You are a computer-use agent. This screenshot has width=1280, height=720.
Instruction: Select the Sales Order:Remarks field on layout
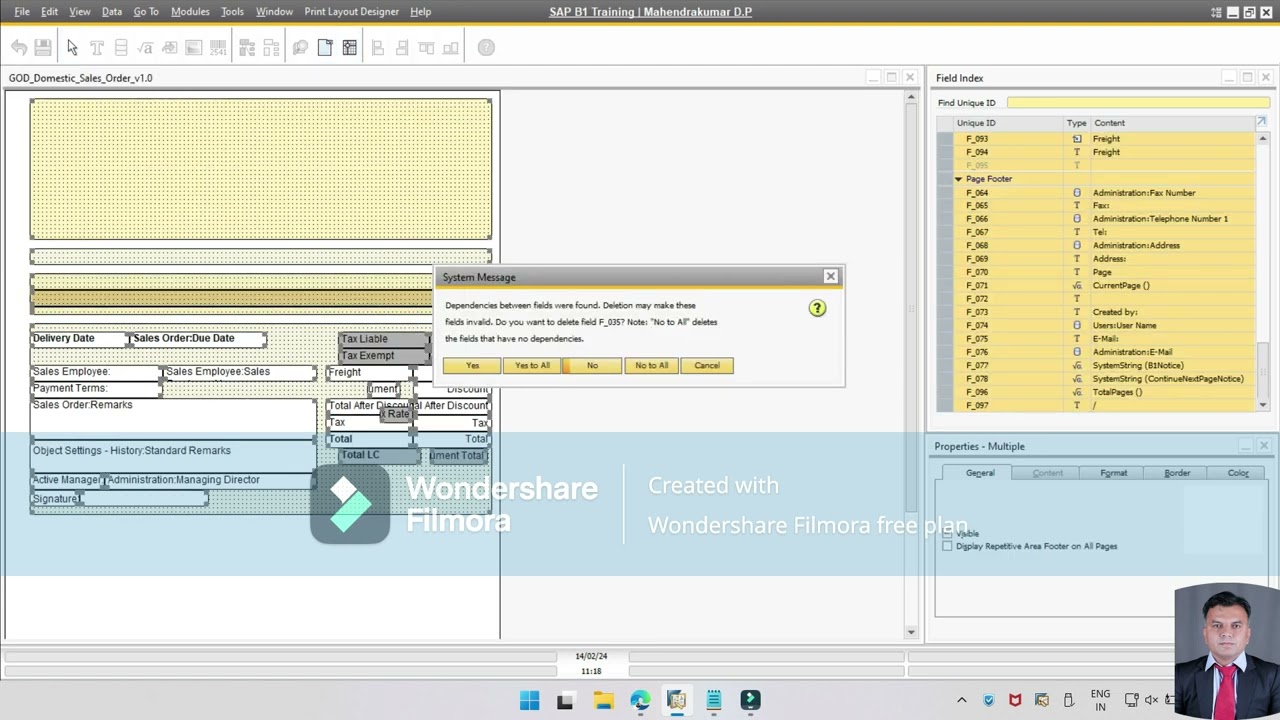(172, 418)
